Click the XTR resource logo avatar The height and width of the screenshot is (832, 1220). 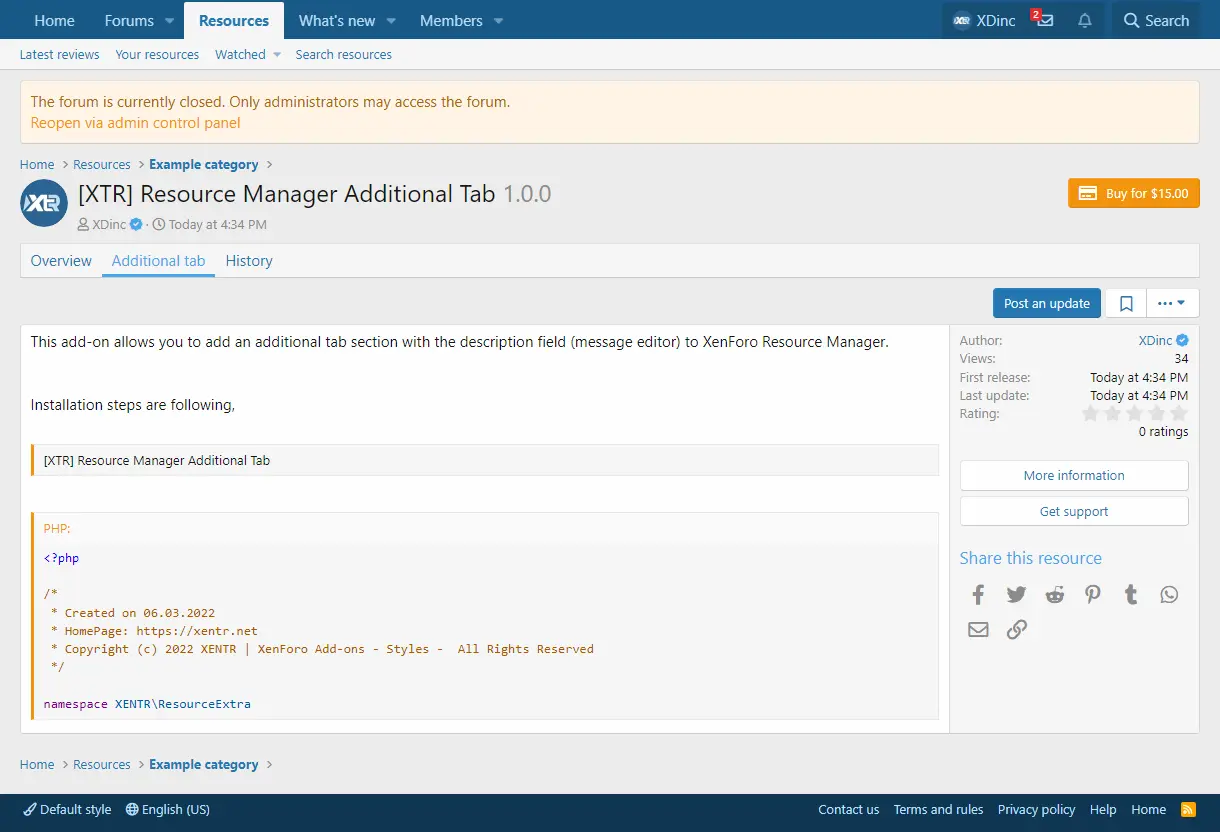(44, 203)
